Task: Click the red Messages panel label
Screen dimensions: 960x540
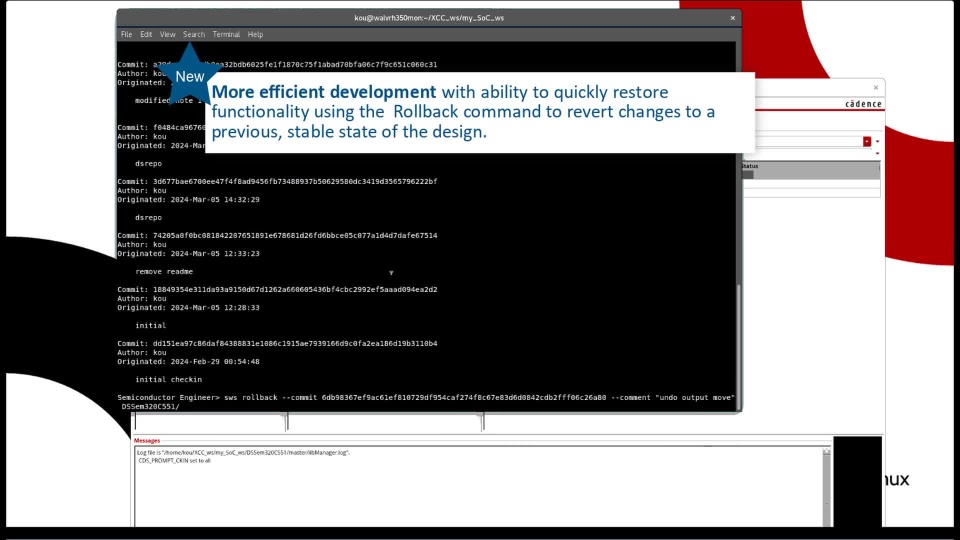Action: (x=147, y=440)
